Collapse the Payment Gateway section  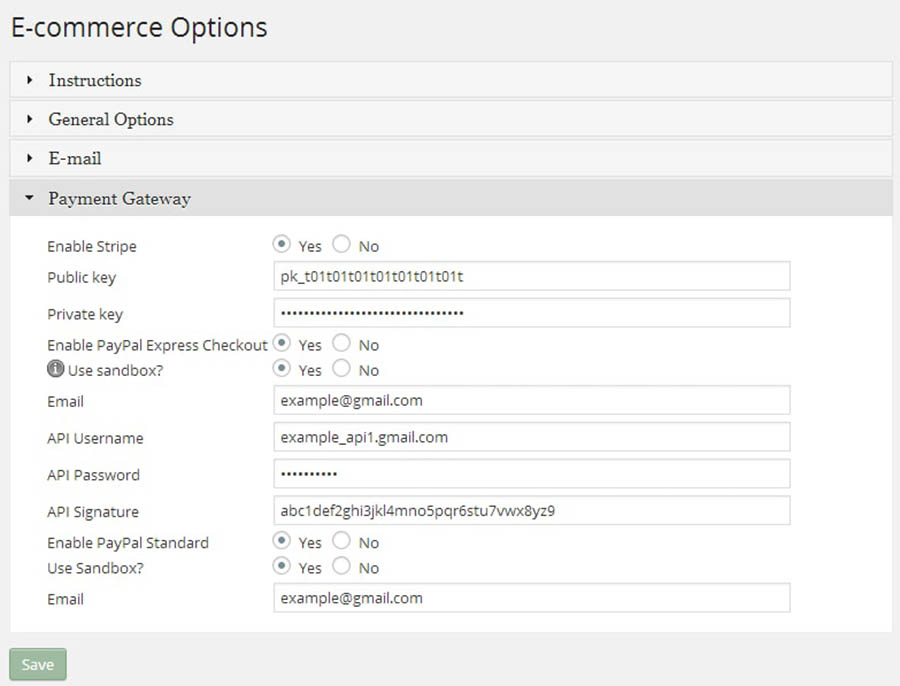[119, 198]
